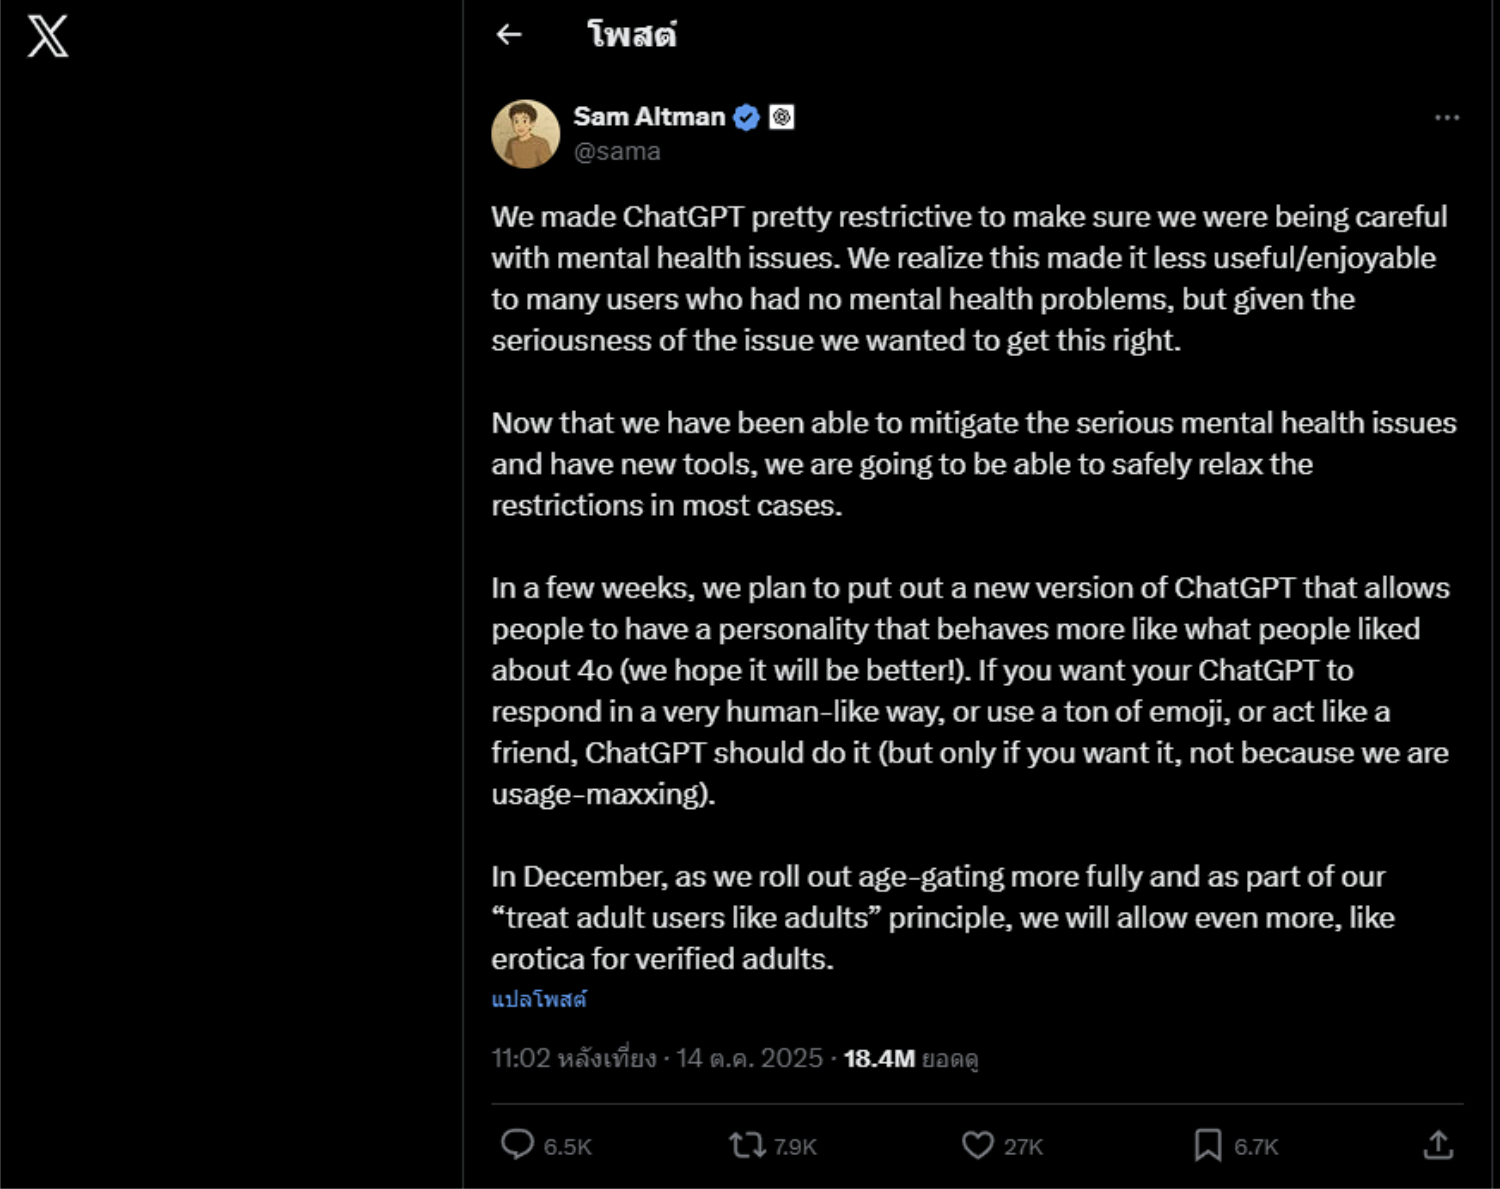Click the reply speech bubble icon
Viewport: 1500px width, 1189px height.
(x=517, y=1144)
